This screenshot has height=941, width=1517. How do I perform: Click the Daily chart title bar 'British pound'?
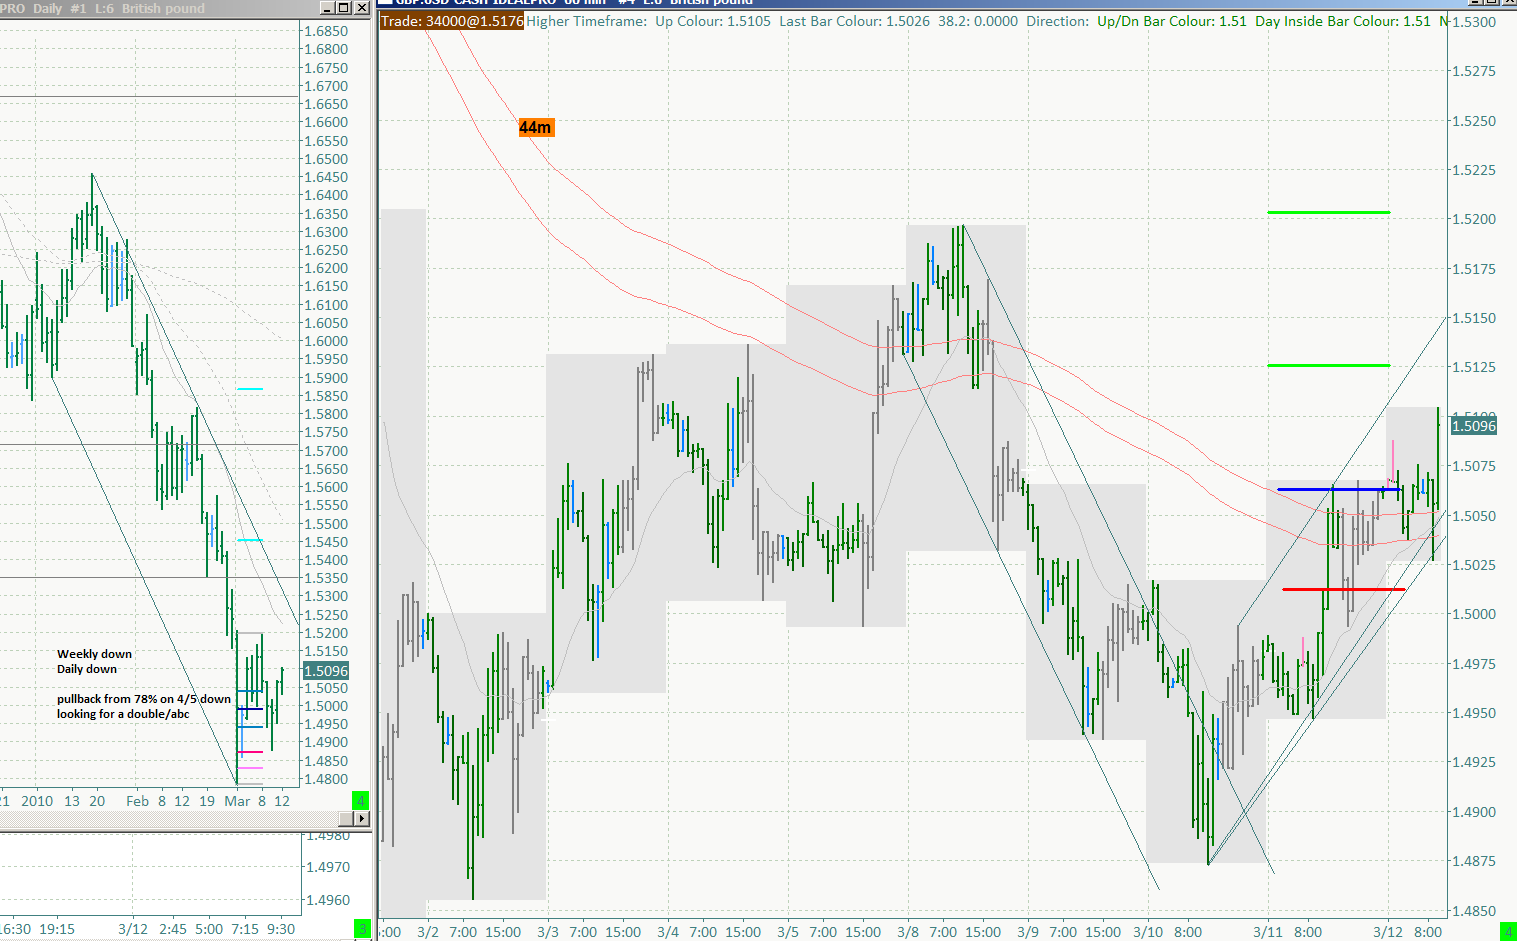pyautogui.click(x=163, y=8)
